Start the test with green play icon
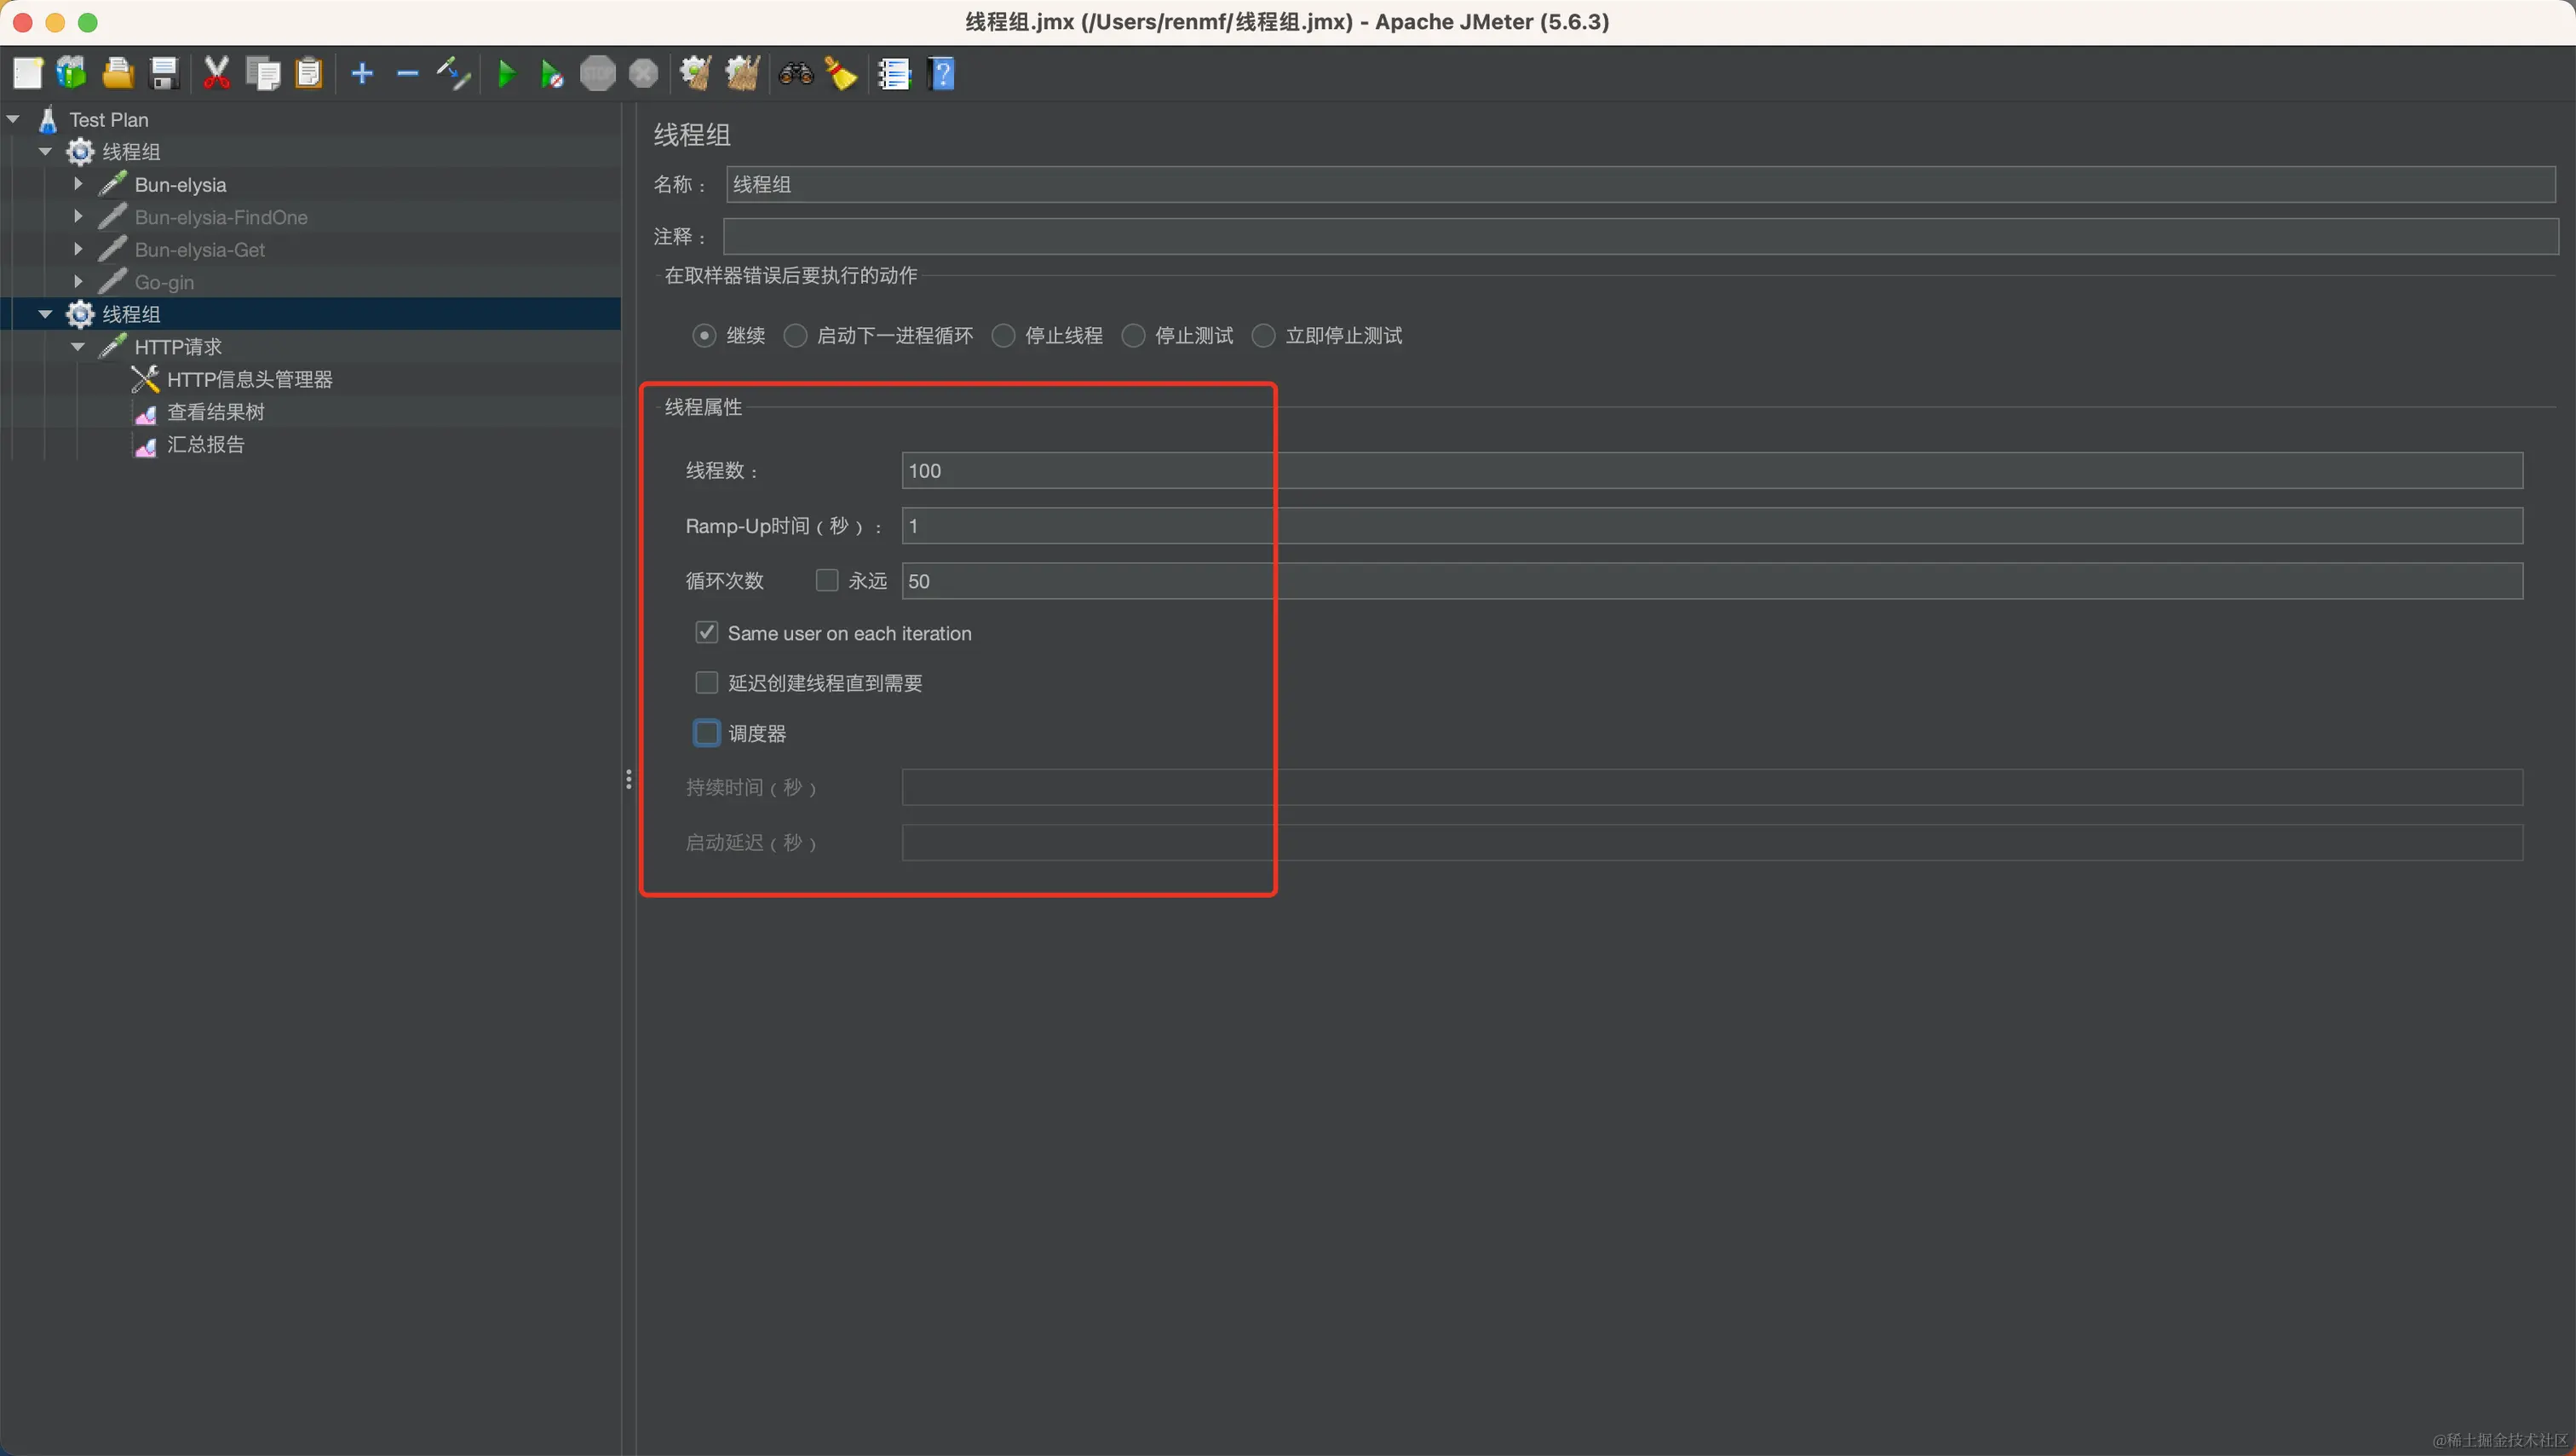 point(506,73)
